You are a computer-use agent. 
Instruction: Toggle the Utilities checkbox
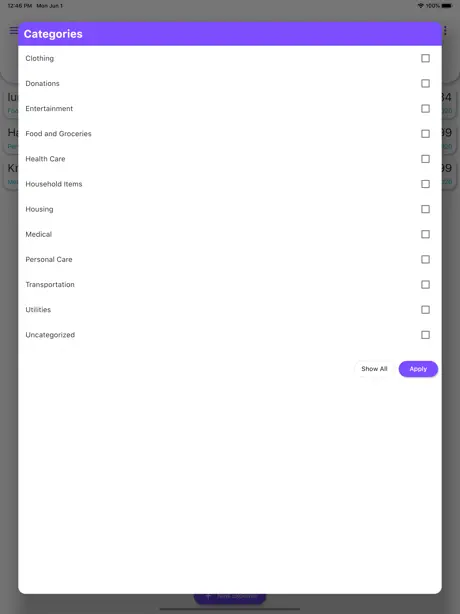(425, 310)
